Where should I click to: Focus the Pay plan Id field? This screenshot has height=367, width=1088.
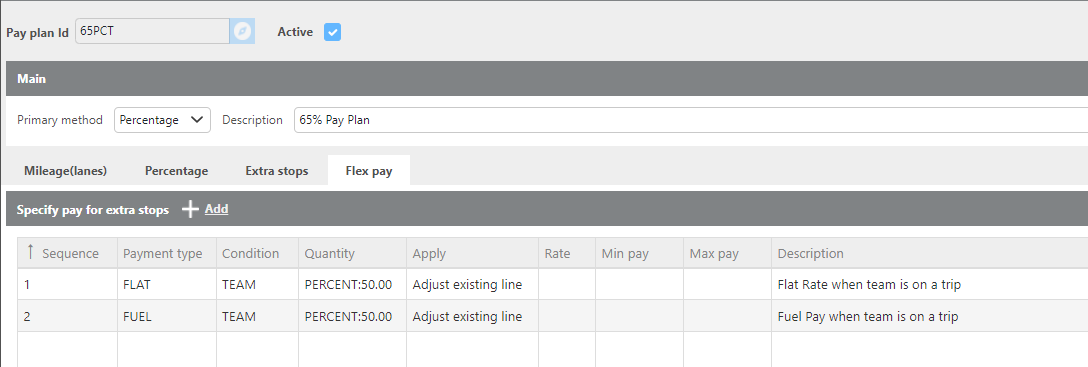click(152, 31)
